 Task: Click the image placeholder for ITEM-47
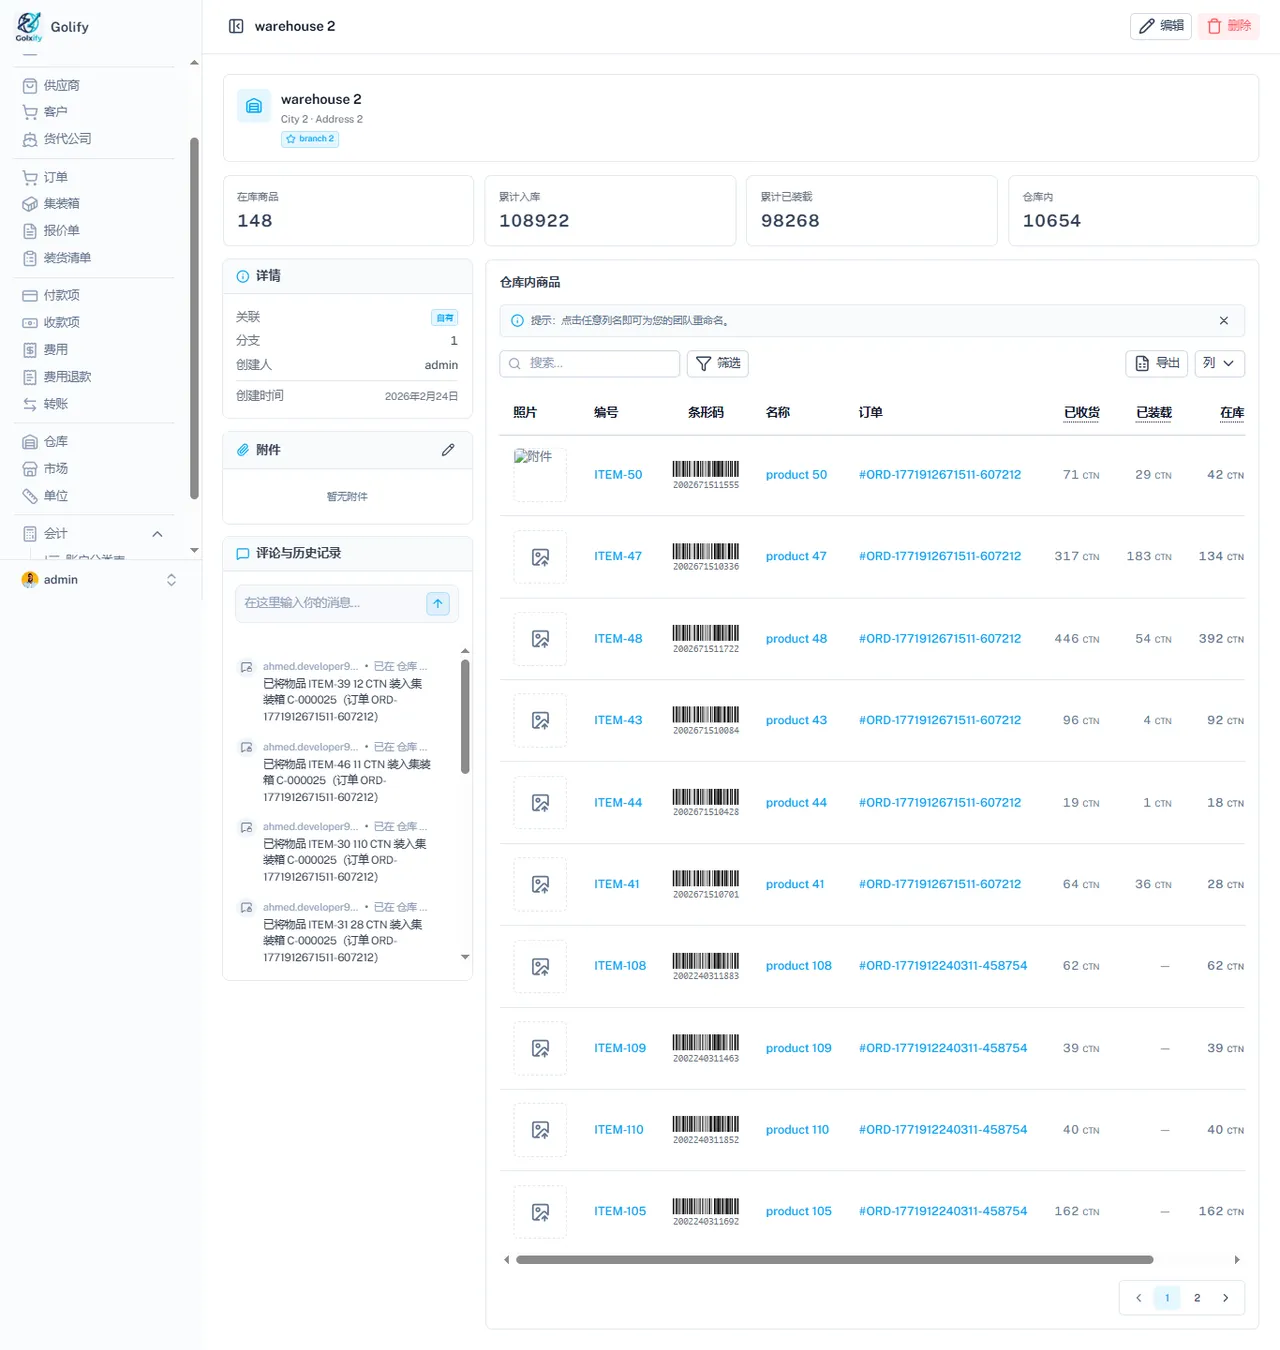[x=540, y=557]
